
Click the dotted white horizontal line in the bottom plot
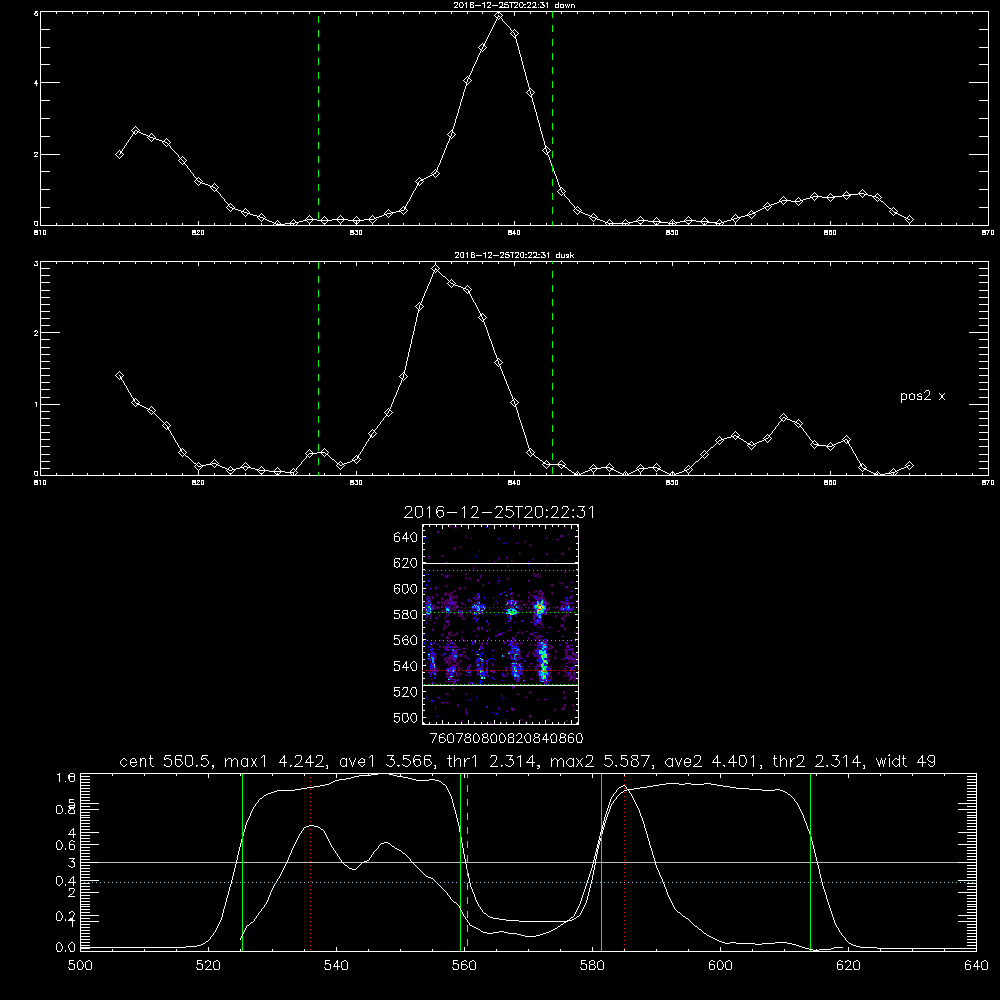click(x=528, y=882)
